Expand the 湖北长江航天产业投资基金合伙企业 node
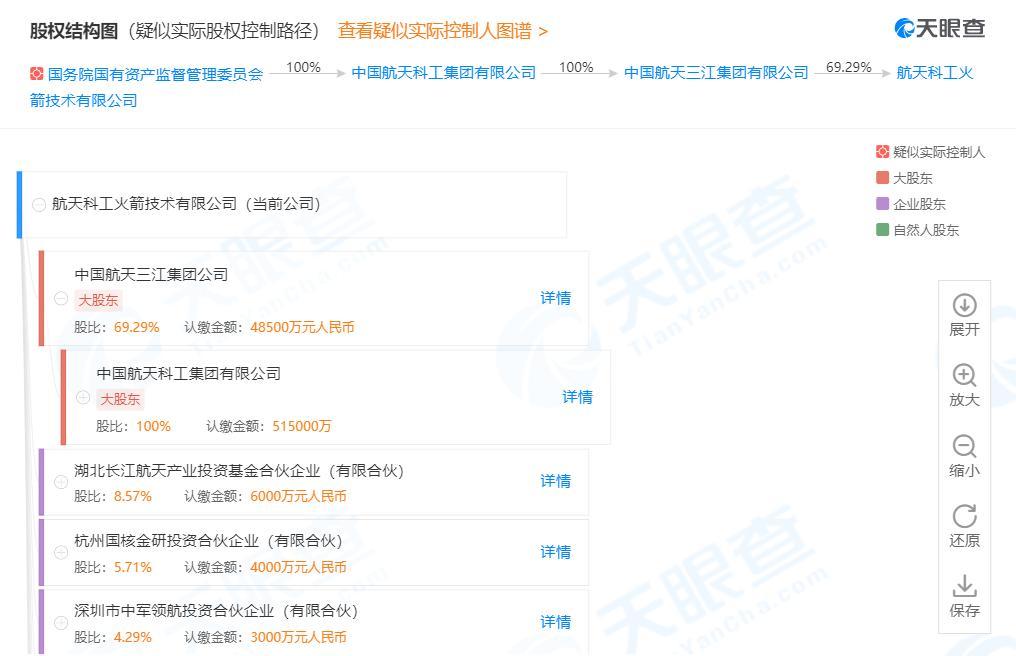The width and height of the screenshot is (1016, 656). (x=61, y=482)
